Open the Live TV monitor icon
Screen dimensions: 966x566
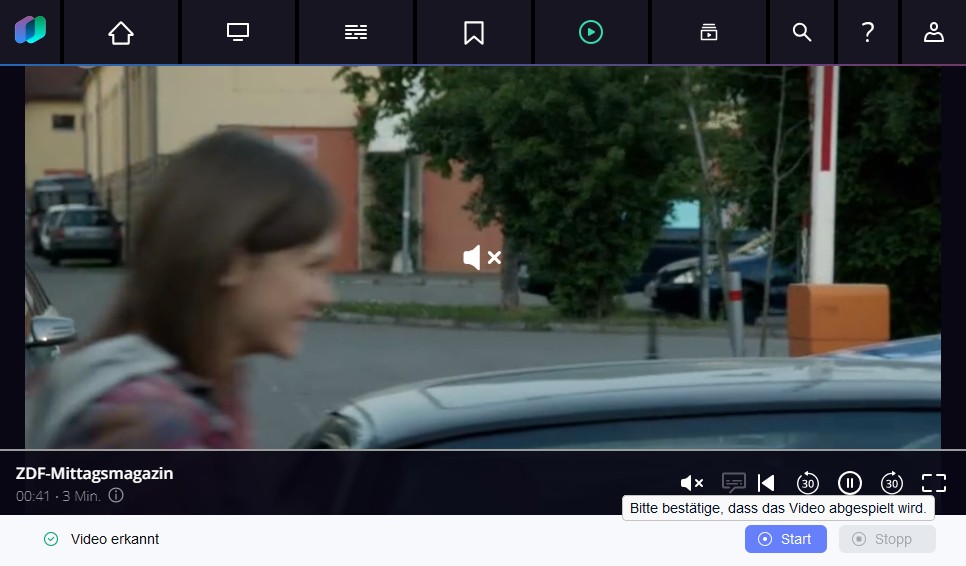pos(238,32)
